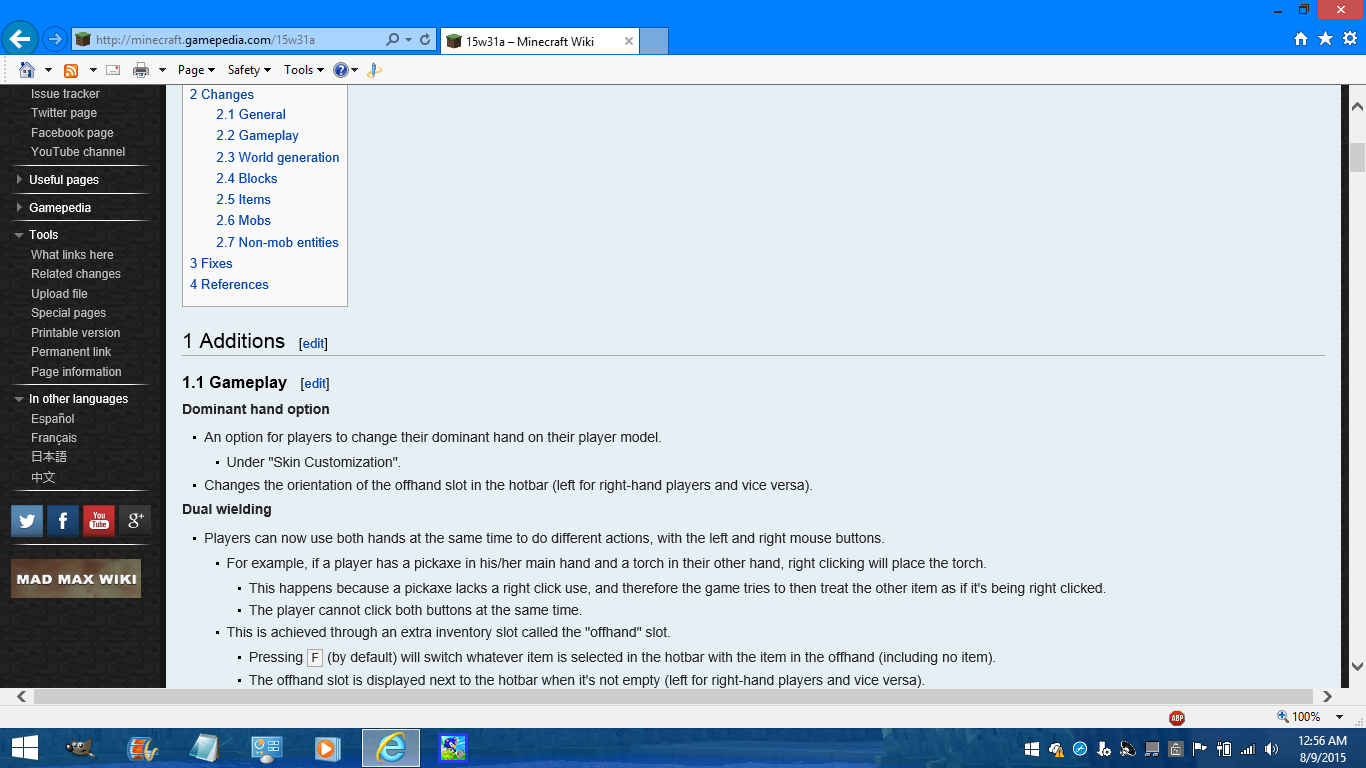
Task: Open the 2.7 Non-mob entities contents link
Action: click(x=277, y=242)
